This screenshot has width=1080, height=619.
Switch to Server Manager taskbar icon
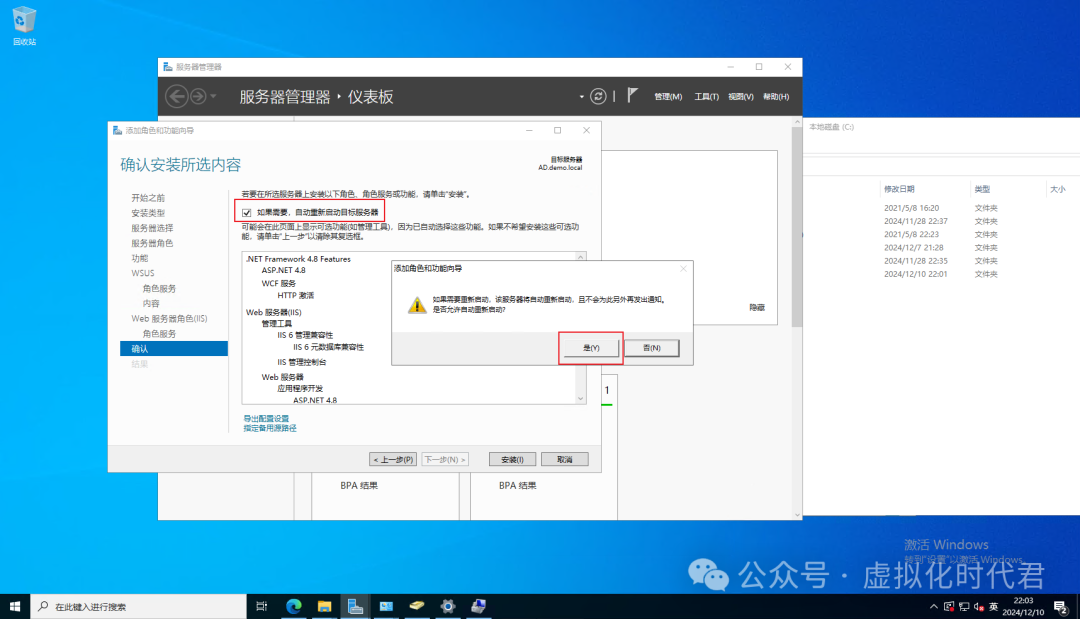click(355, 607)
